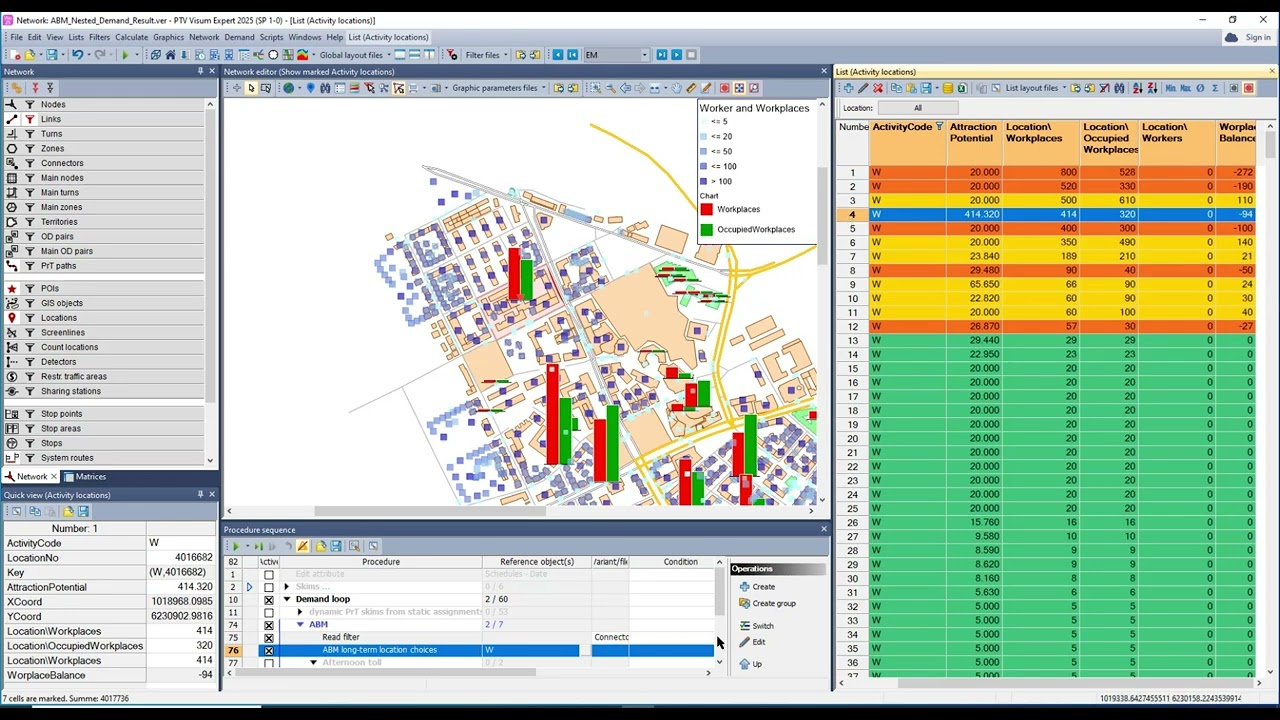Toggle the Active checkbox for Edit attribute row
The width and height of the screenshot is (1280, 720).
[268, 574]
